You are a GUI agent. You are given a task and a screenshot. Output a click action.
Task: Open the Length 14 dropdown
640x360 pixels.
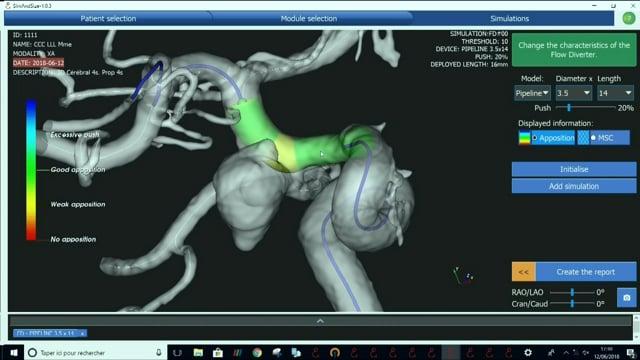615,93
